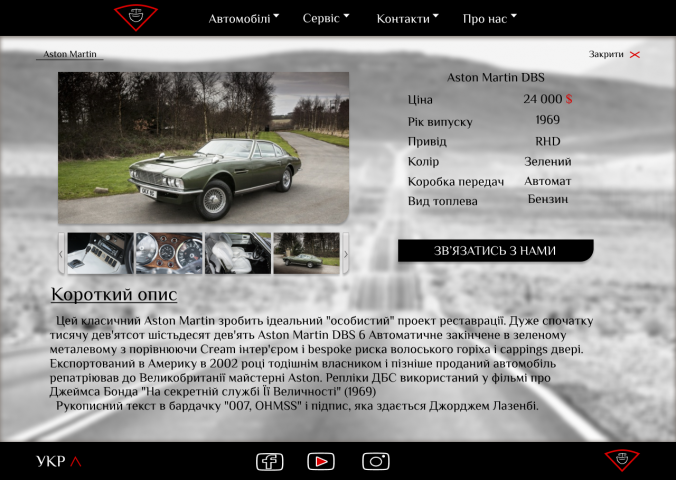The height and width of the screenshot is (480, 676).
Task: Click the Привід label
Action: 427,142
